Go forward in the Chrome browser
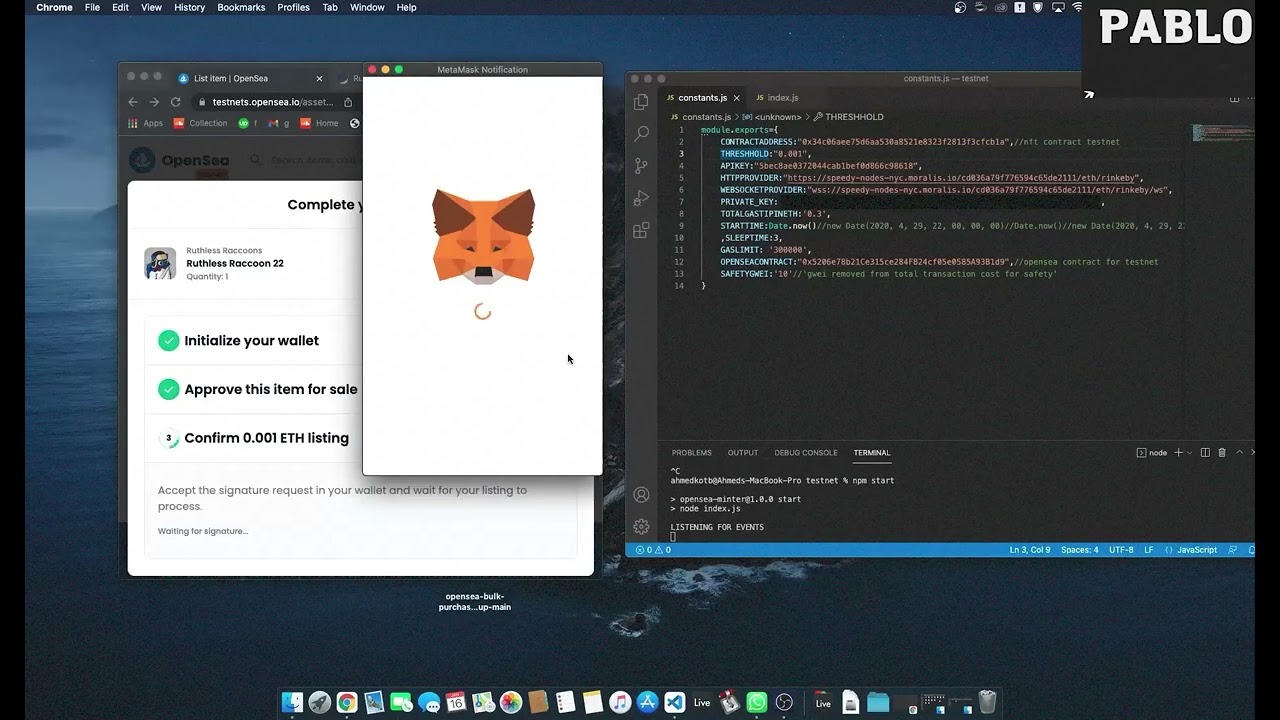Image resolution: width=1280 pixels, height=720 pixels. point(154,102)
